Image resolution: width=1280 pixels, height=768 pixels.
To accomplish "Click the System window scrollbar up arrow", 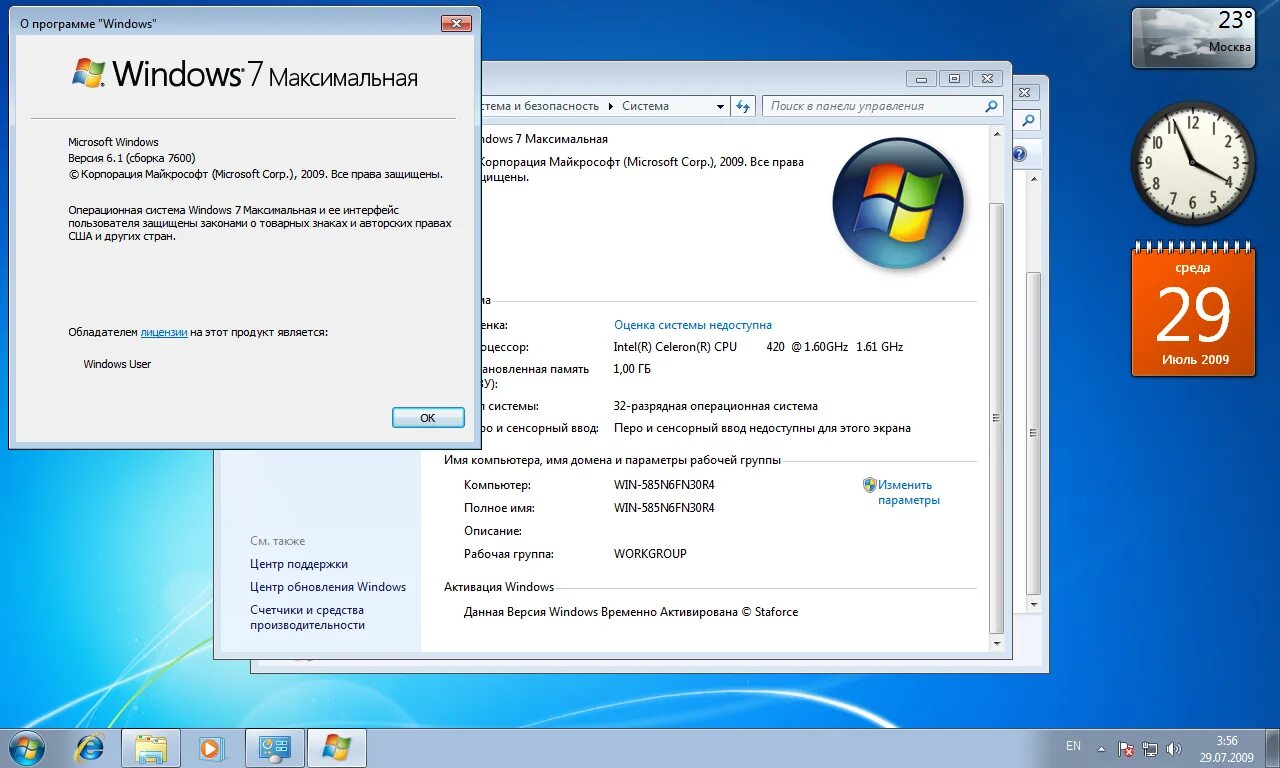I will tap(995, 132).
